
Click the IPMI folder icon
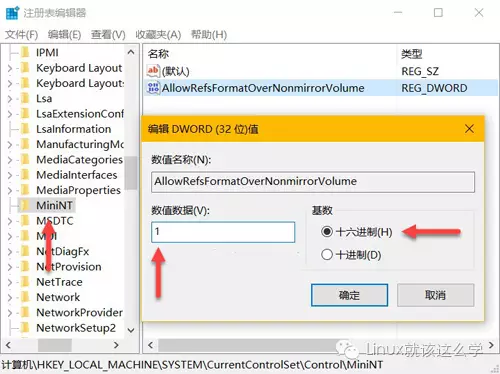[x=25, y=52]
